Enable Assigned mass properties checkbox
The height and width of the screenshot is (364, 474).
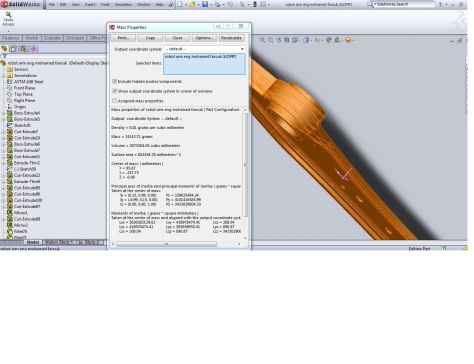[115, 101]
